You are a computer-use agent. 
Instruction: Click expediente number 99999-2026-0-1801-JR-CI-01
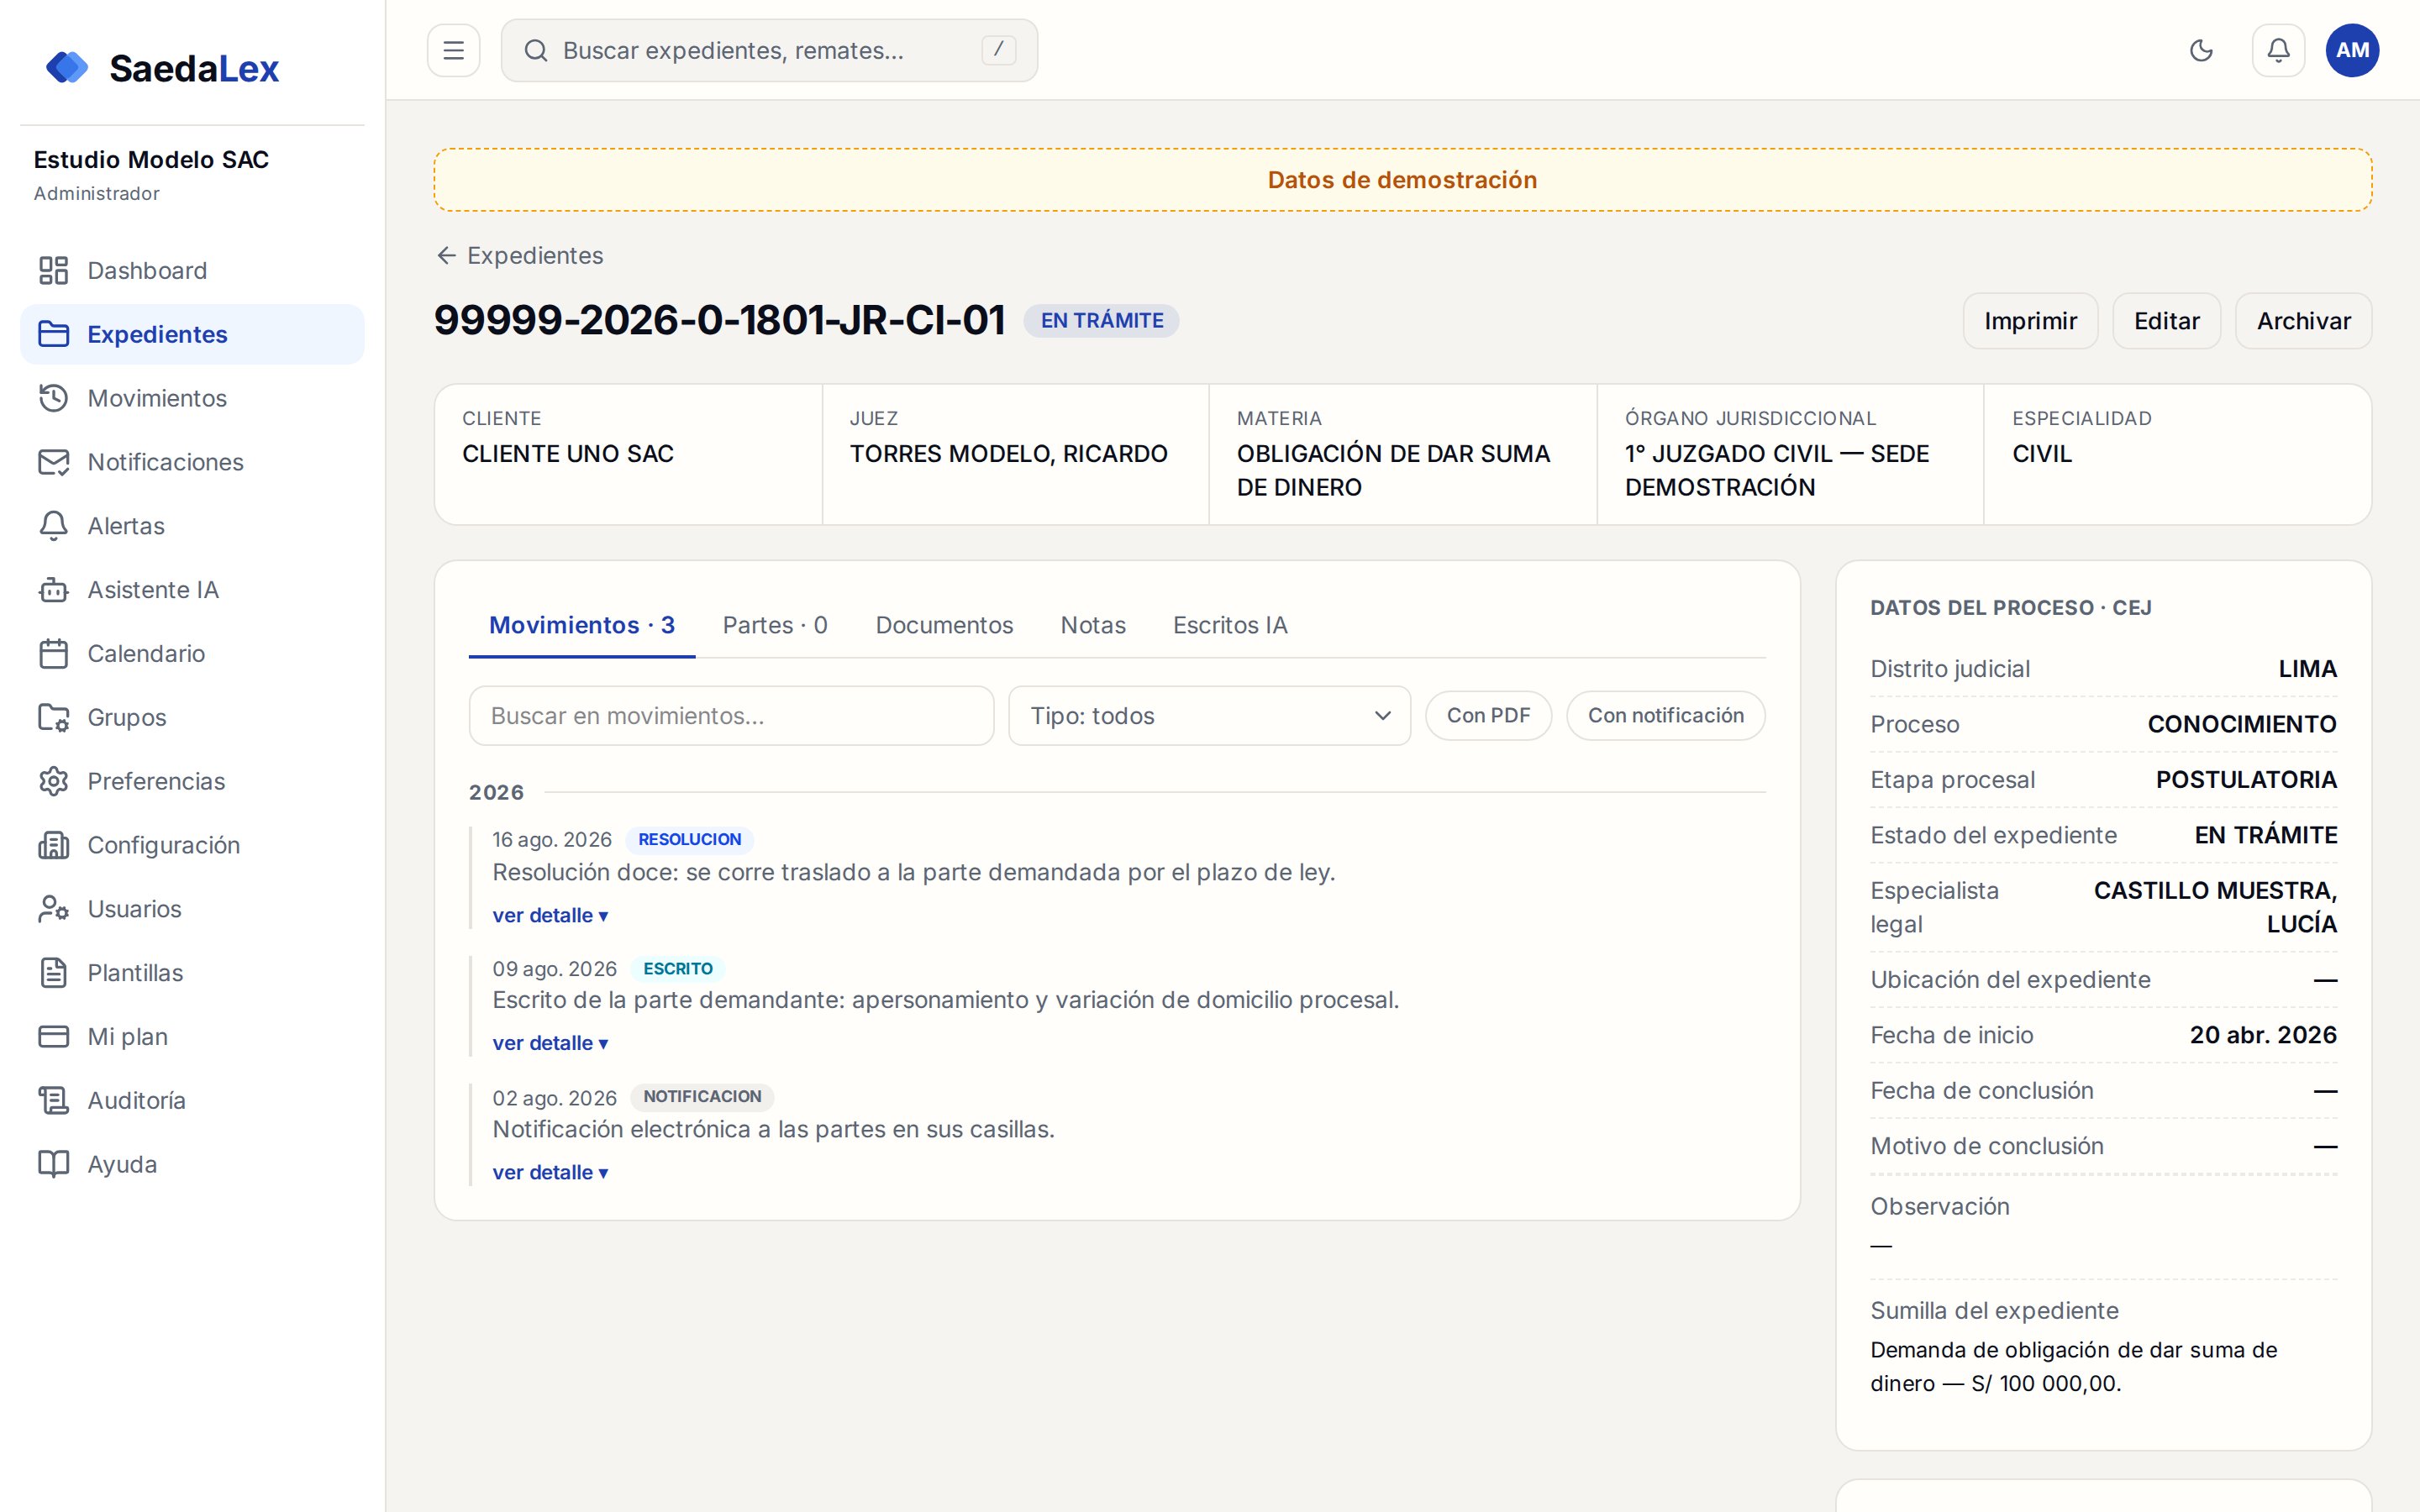point(719,321)
